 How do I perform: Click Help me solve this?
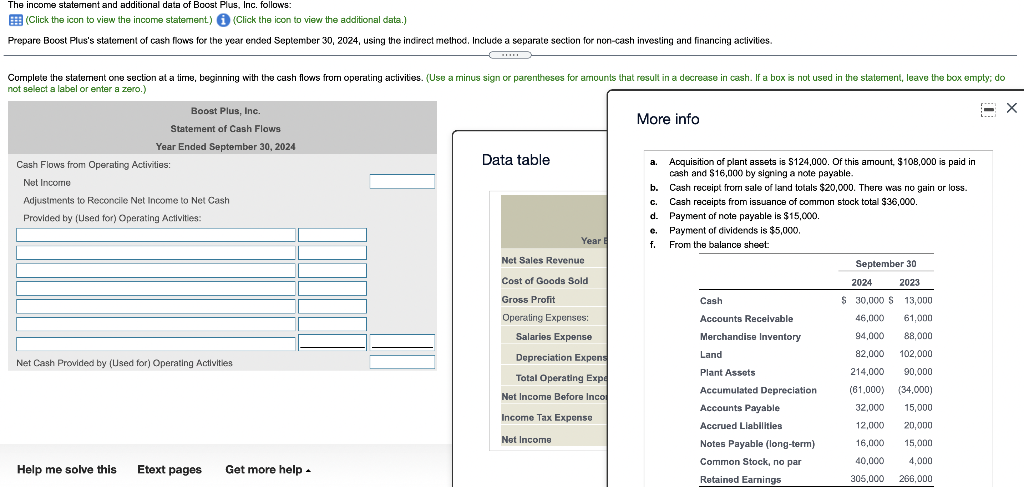coord(67,469)
